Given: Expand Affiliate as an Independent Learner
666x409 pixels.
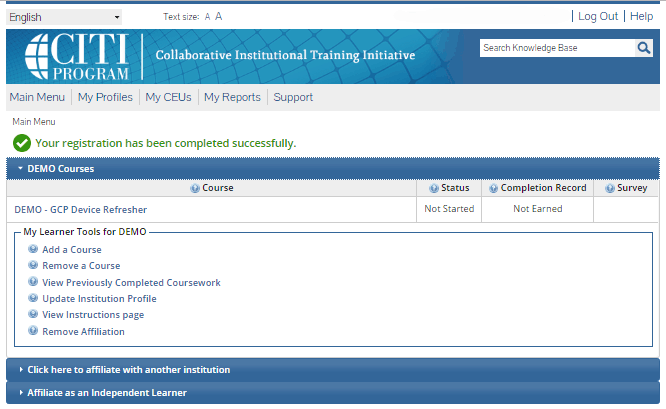Looking at the screenshot, I should click(333, 393).
